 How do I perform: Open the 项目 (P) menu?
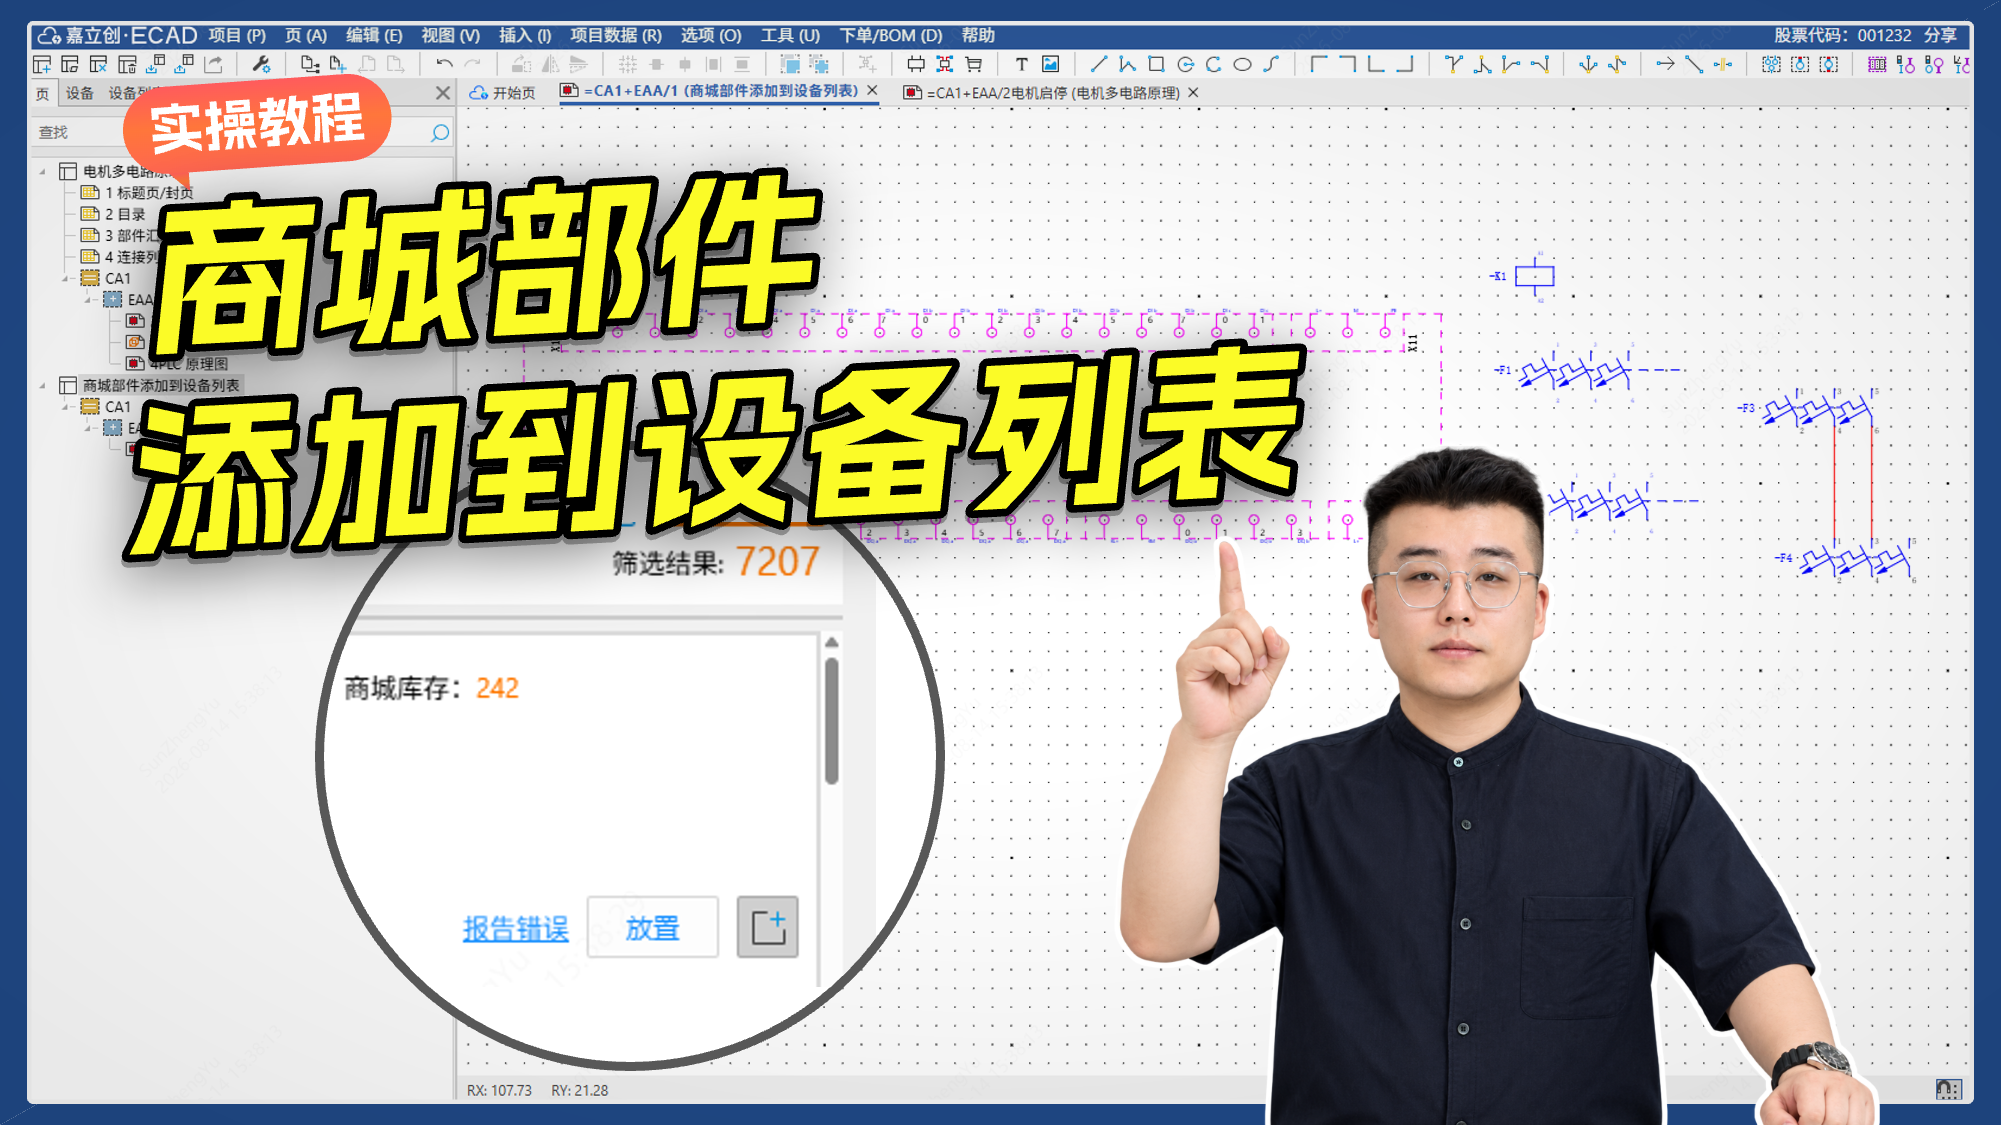tap(237, 35)
